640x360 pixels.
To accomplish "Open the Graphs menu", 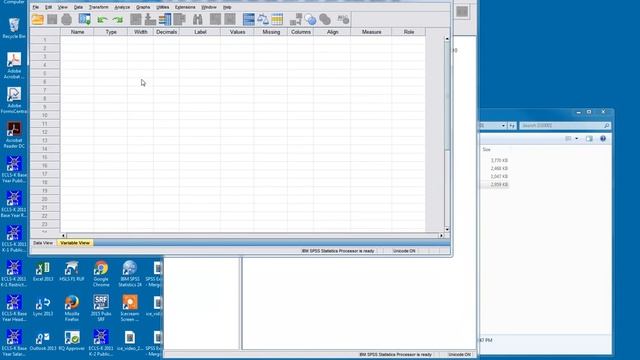I will (143, 7).
